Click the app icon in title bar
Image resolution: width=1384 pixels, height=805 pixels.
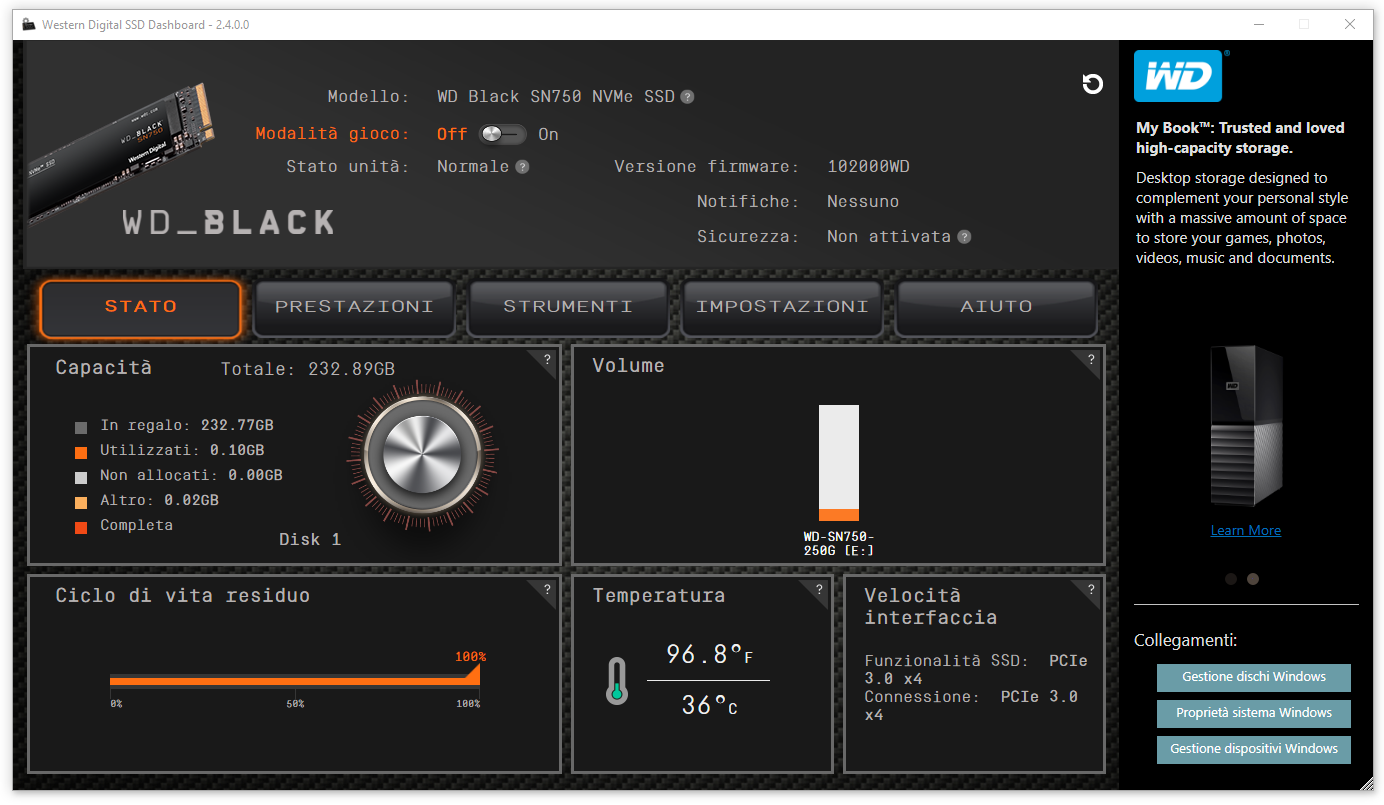pyautogui.click(x=28, y=25)
